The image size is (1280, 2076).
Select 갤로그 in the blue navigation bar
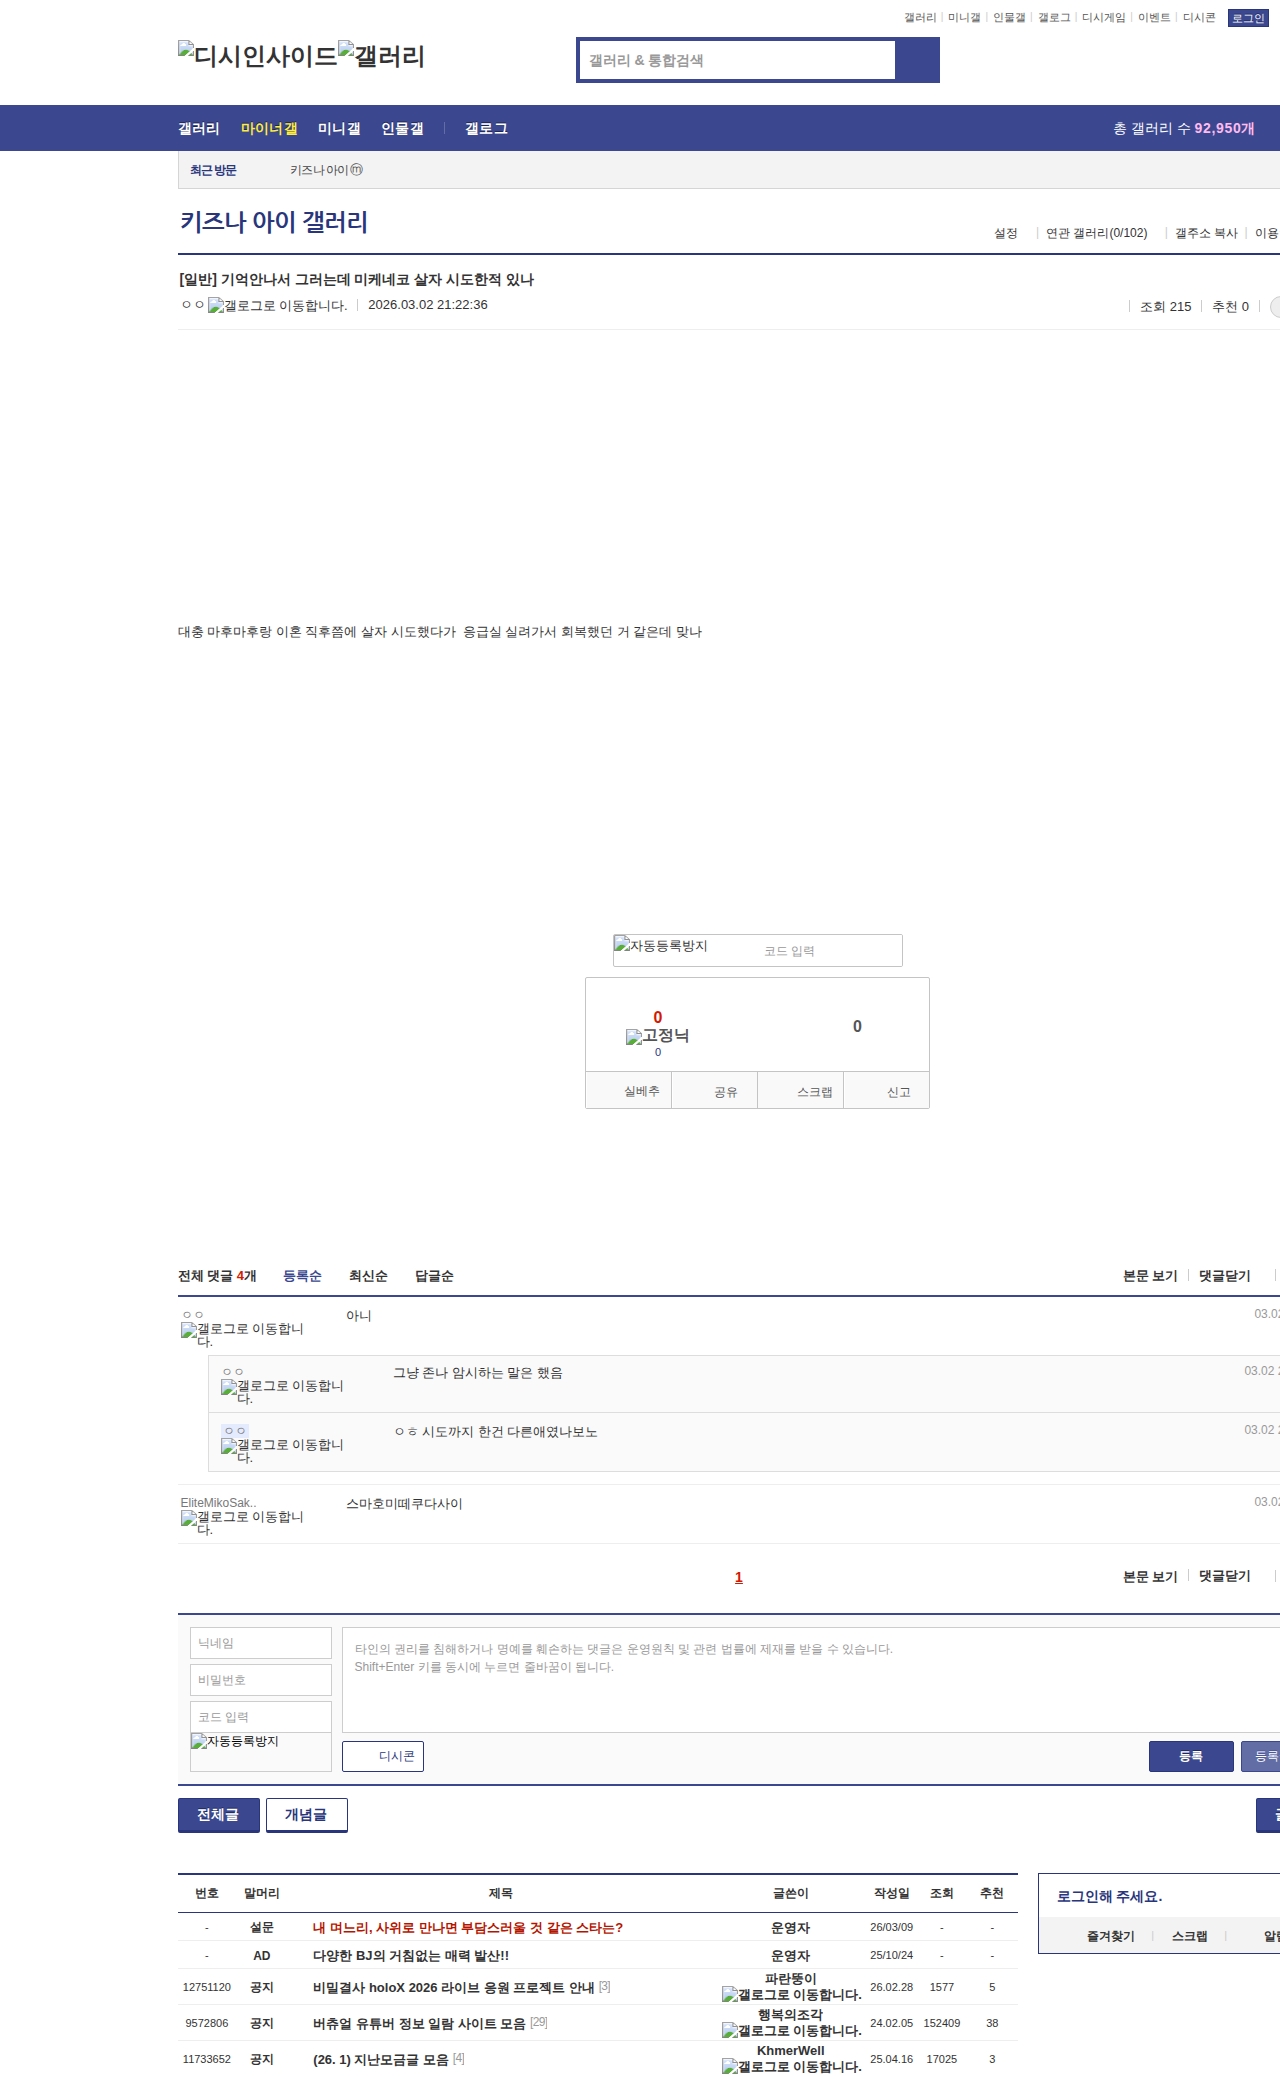pyautogui.click(x=486, y=128)
